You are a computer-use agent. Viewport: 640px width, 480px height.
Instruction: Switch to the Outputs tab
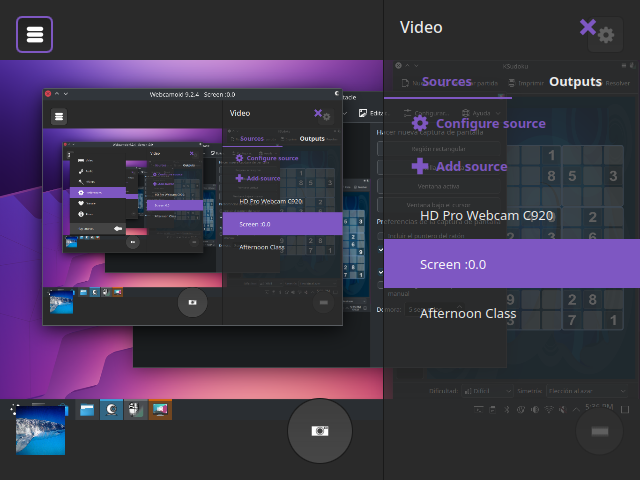(576, 82)
